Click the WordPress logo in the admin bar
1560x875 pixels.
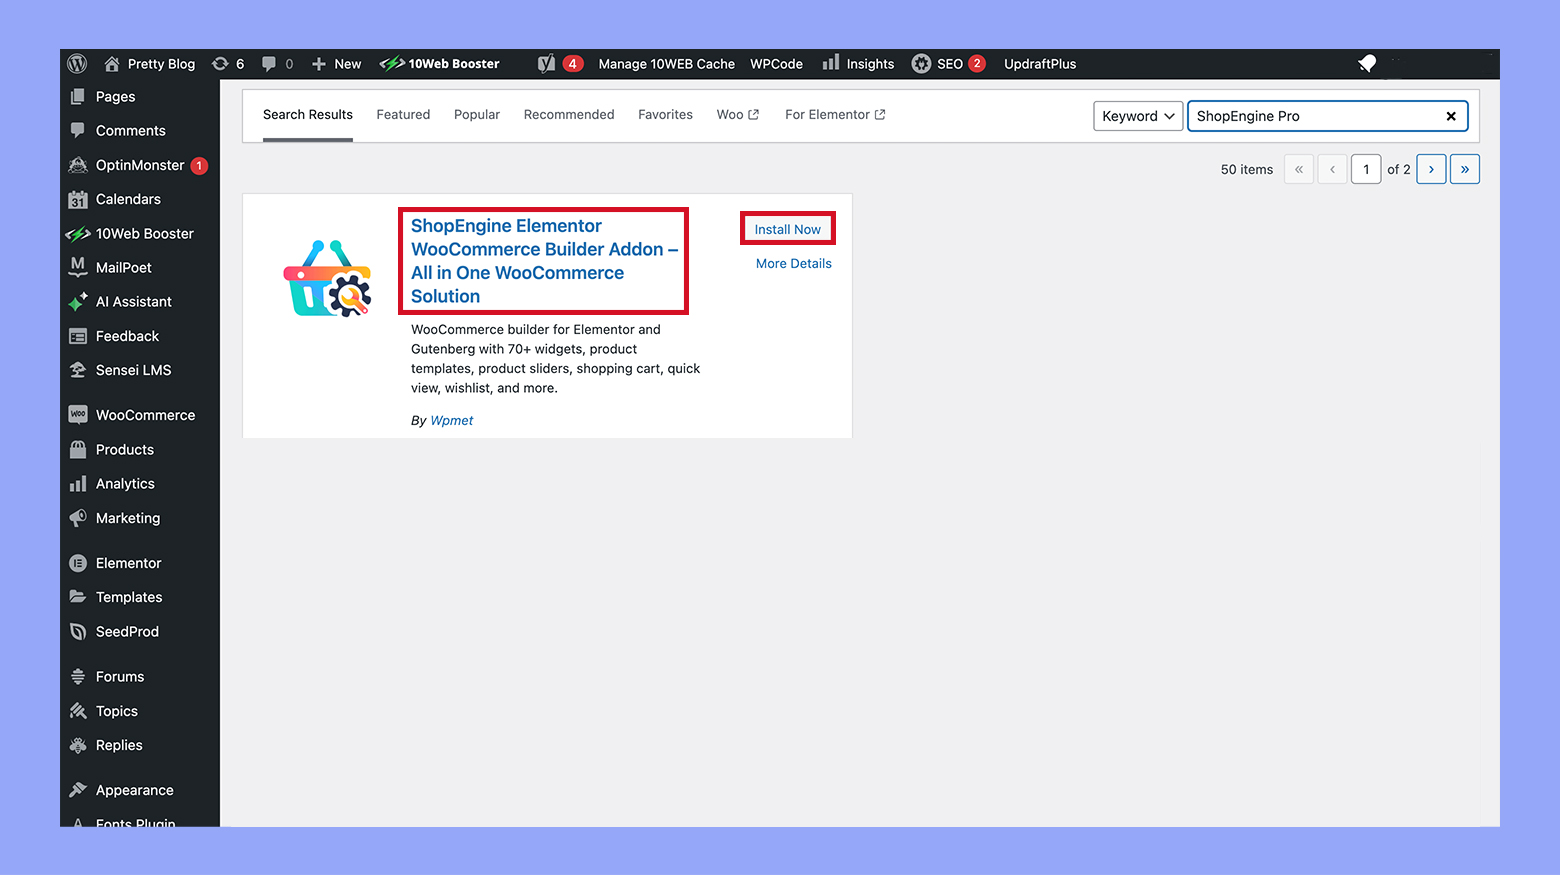click(77, 63)
